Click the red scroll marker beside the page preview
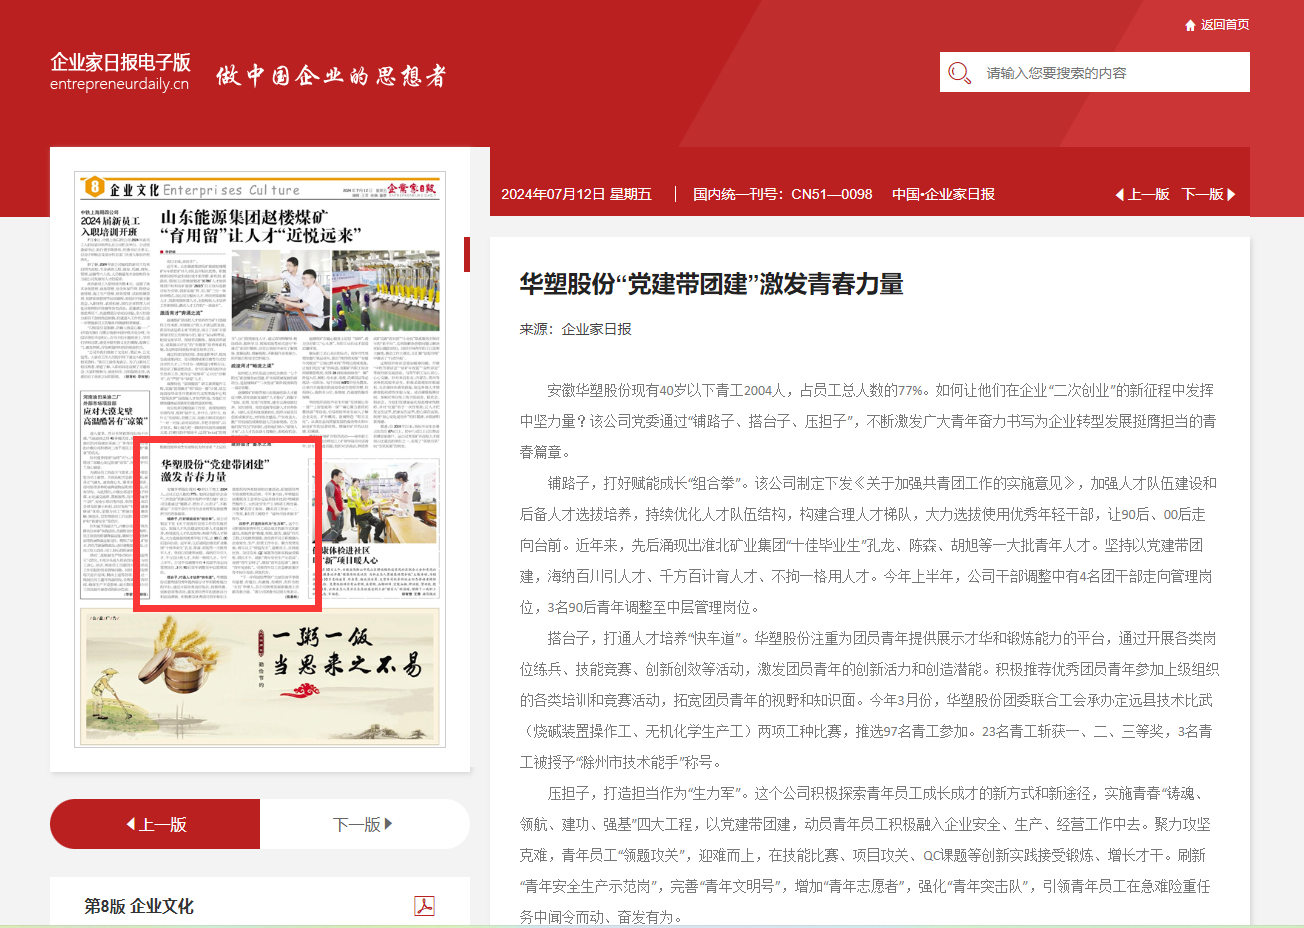 coord(466,254)
